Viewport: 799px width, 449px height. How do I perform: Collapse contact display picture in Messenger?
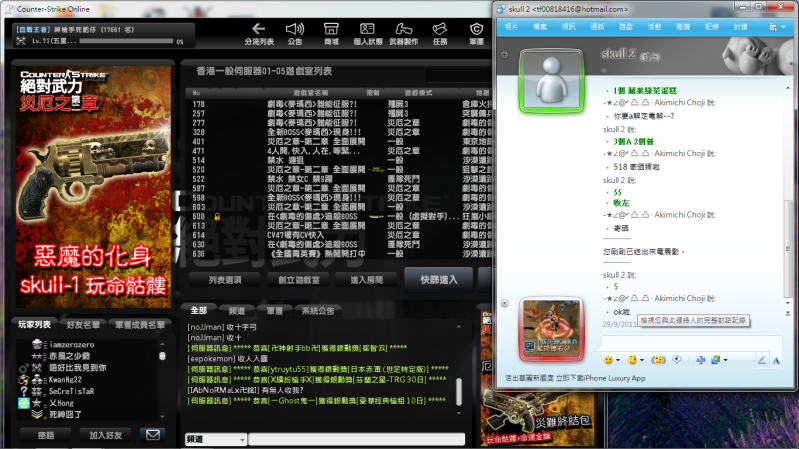(504, 55)
